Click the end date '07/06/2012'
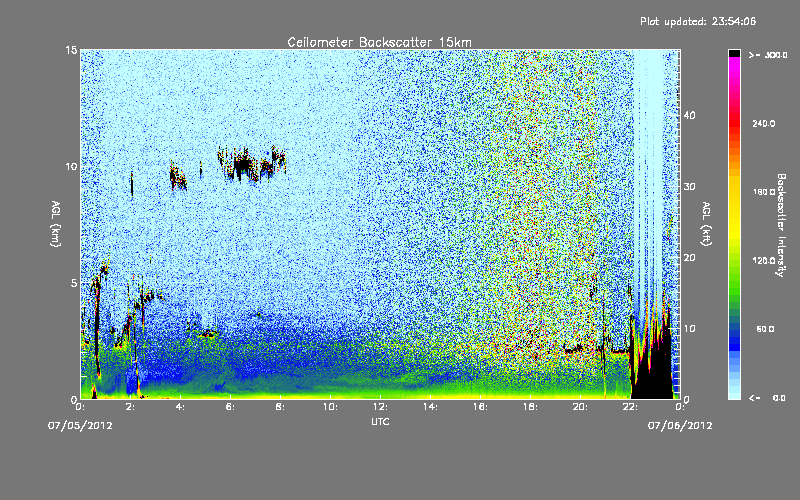This screenshot has height=500, width=800. (x=680, y=426)
